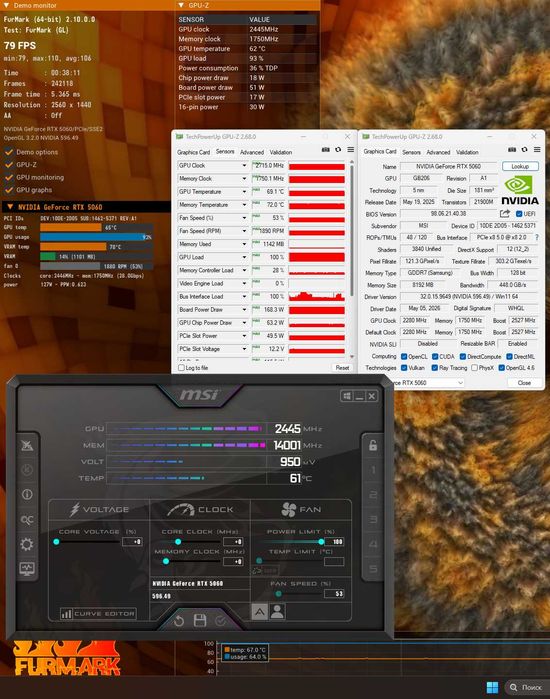The image size is (550, 699).
Task: Open the Windows Start menu
Action: 493,687
